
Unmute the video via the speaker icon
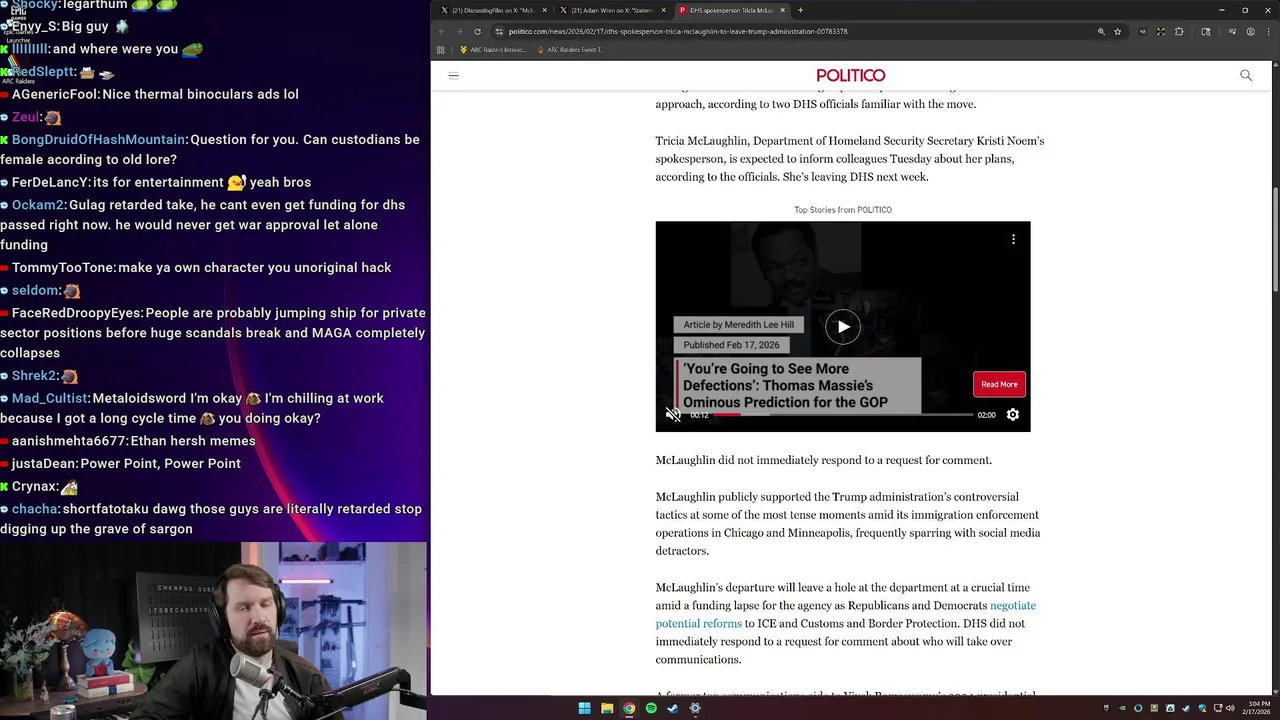point(673,414)
